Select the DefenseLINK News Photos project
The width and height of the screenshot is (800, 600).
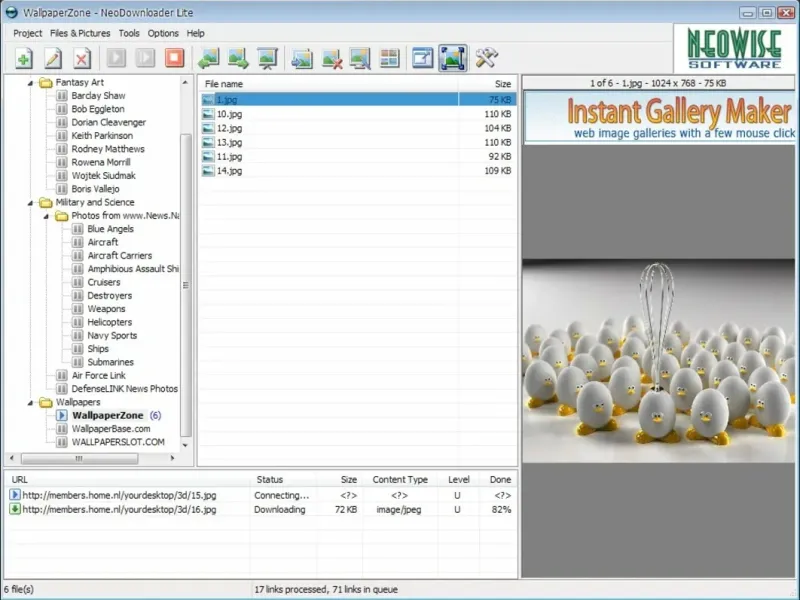(124, 389)
